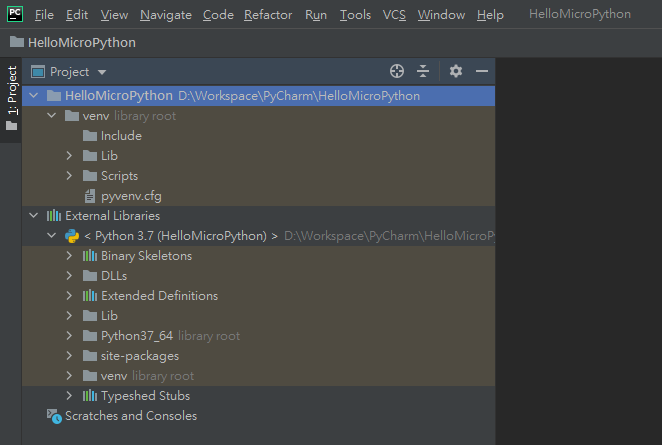Click the Typeshed Stubs library icon

[90, 396]
